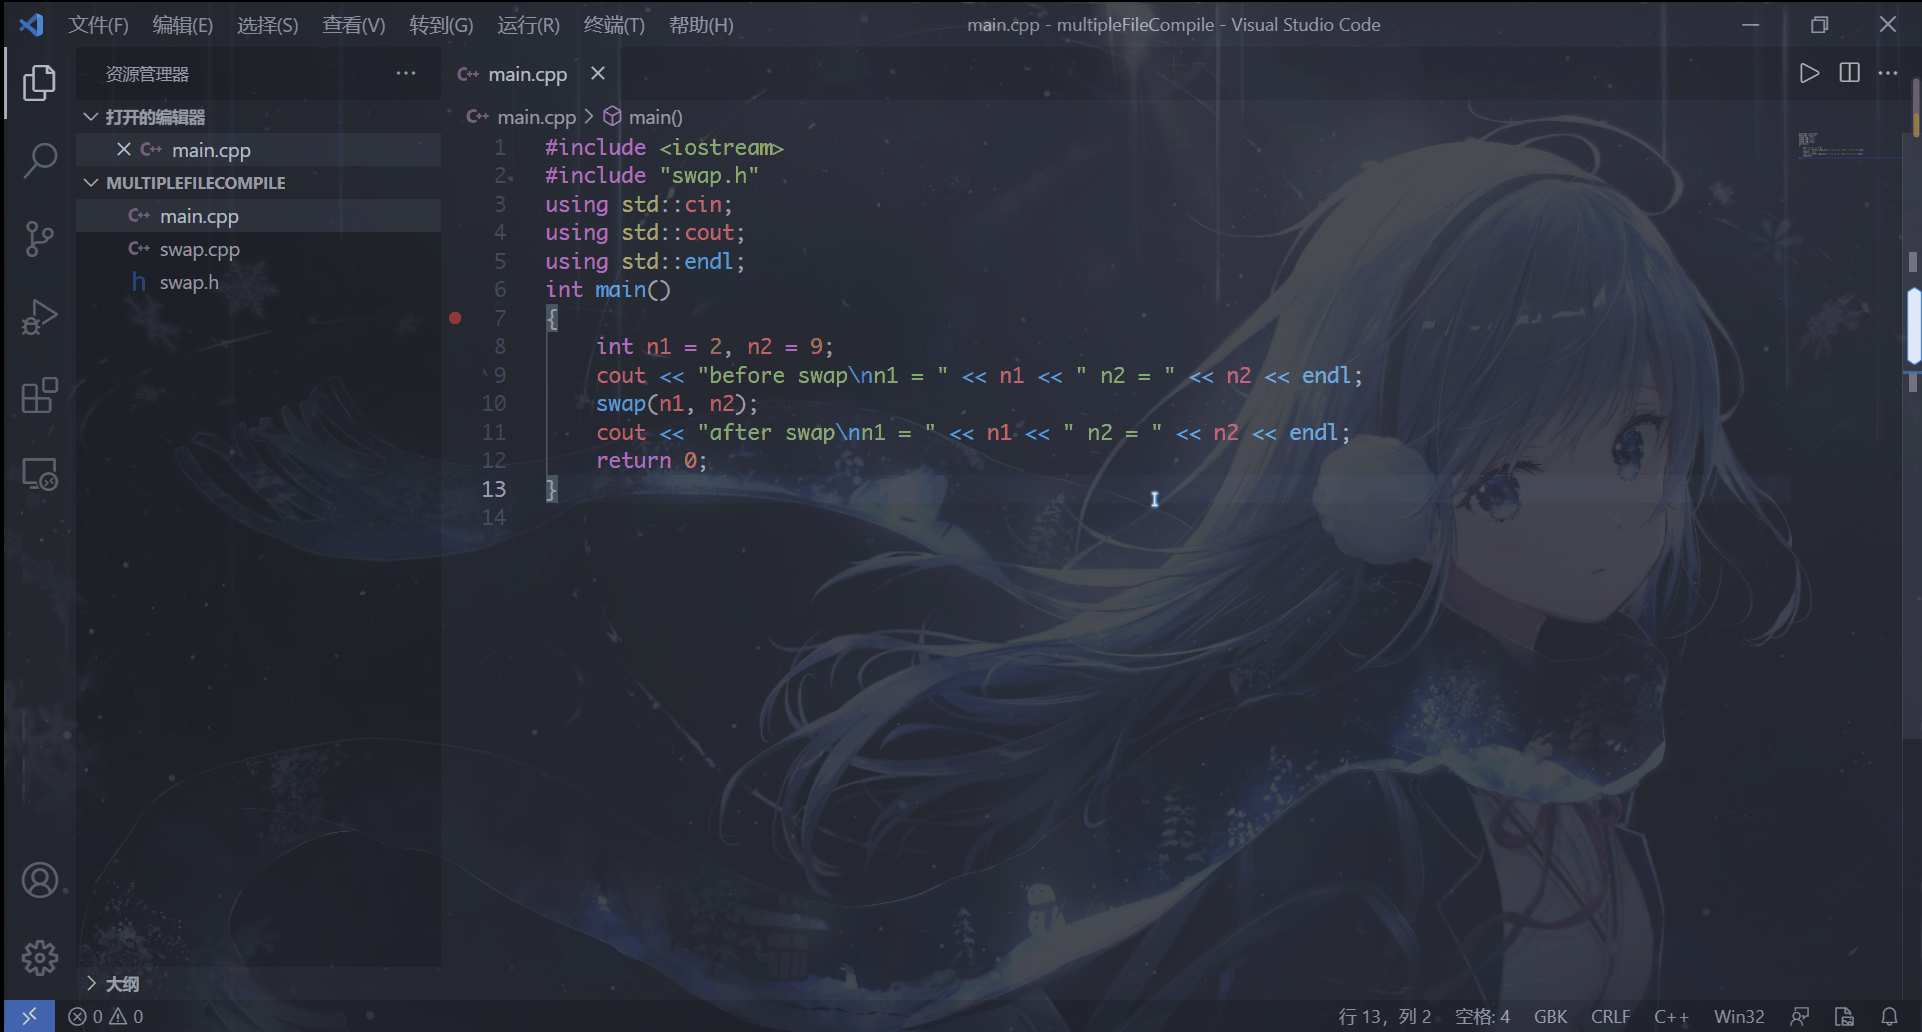
Task: Close main.cpp in open editors list
Action: pyautogui.click(x=124, y=149)
